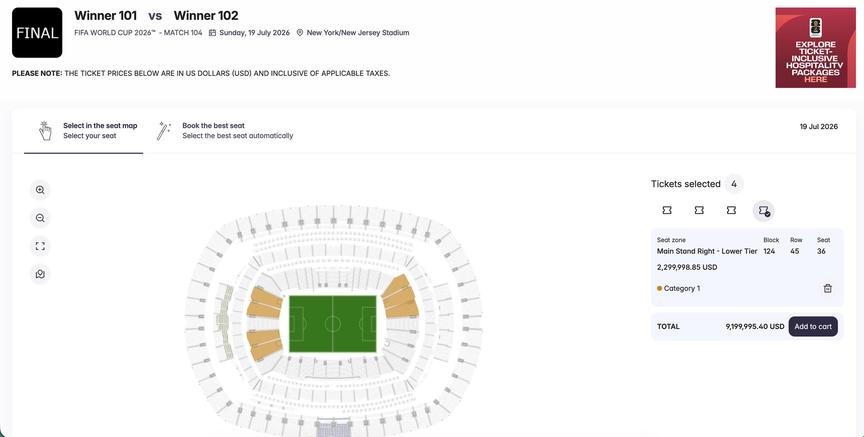
Task: Open the hospitality packages banner
Action: coord(815,47)
